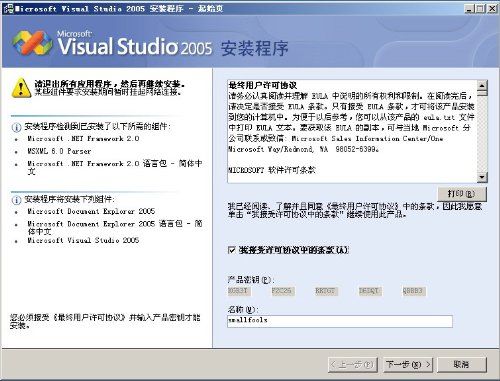
Task: Click .NET Framework 2.0 语言包 简体中文 entry
Action: point(115,167)
